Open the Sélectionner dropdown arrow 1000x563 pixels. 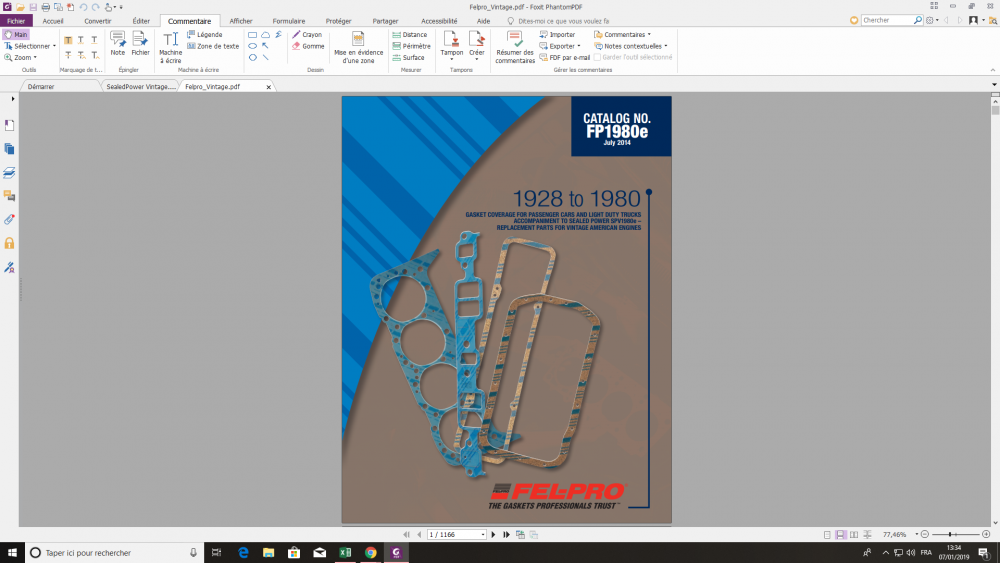click(x=54, y=46)
